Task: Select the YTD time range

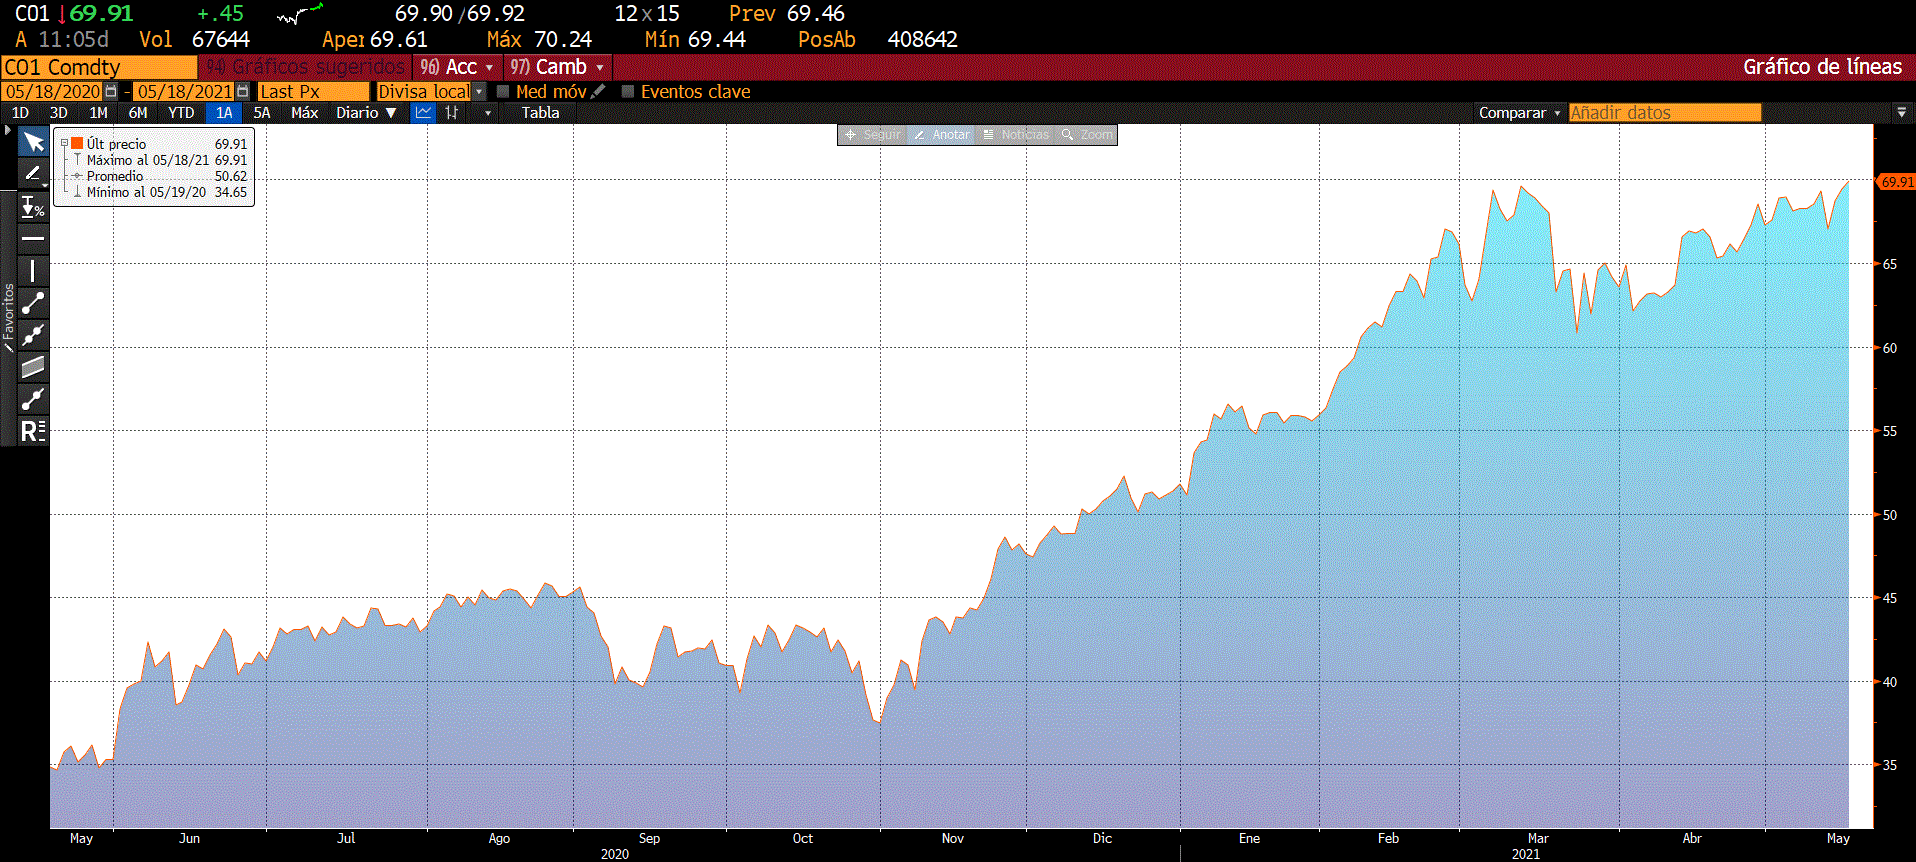Action: click(181, 113)
